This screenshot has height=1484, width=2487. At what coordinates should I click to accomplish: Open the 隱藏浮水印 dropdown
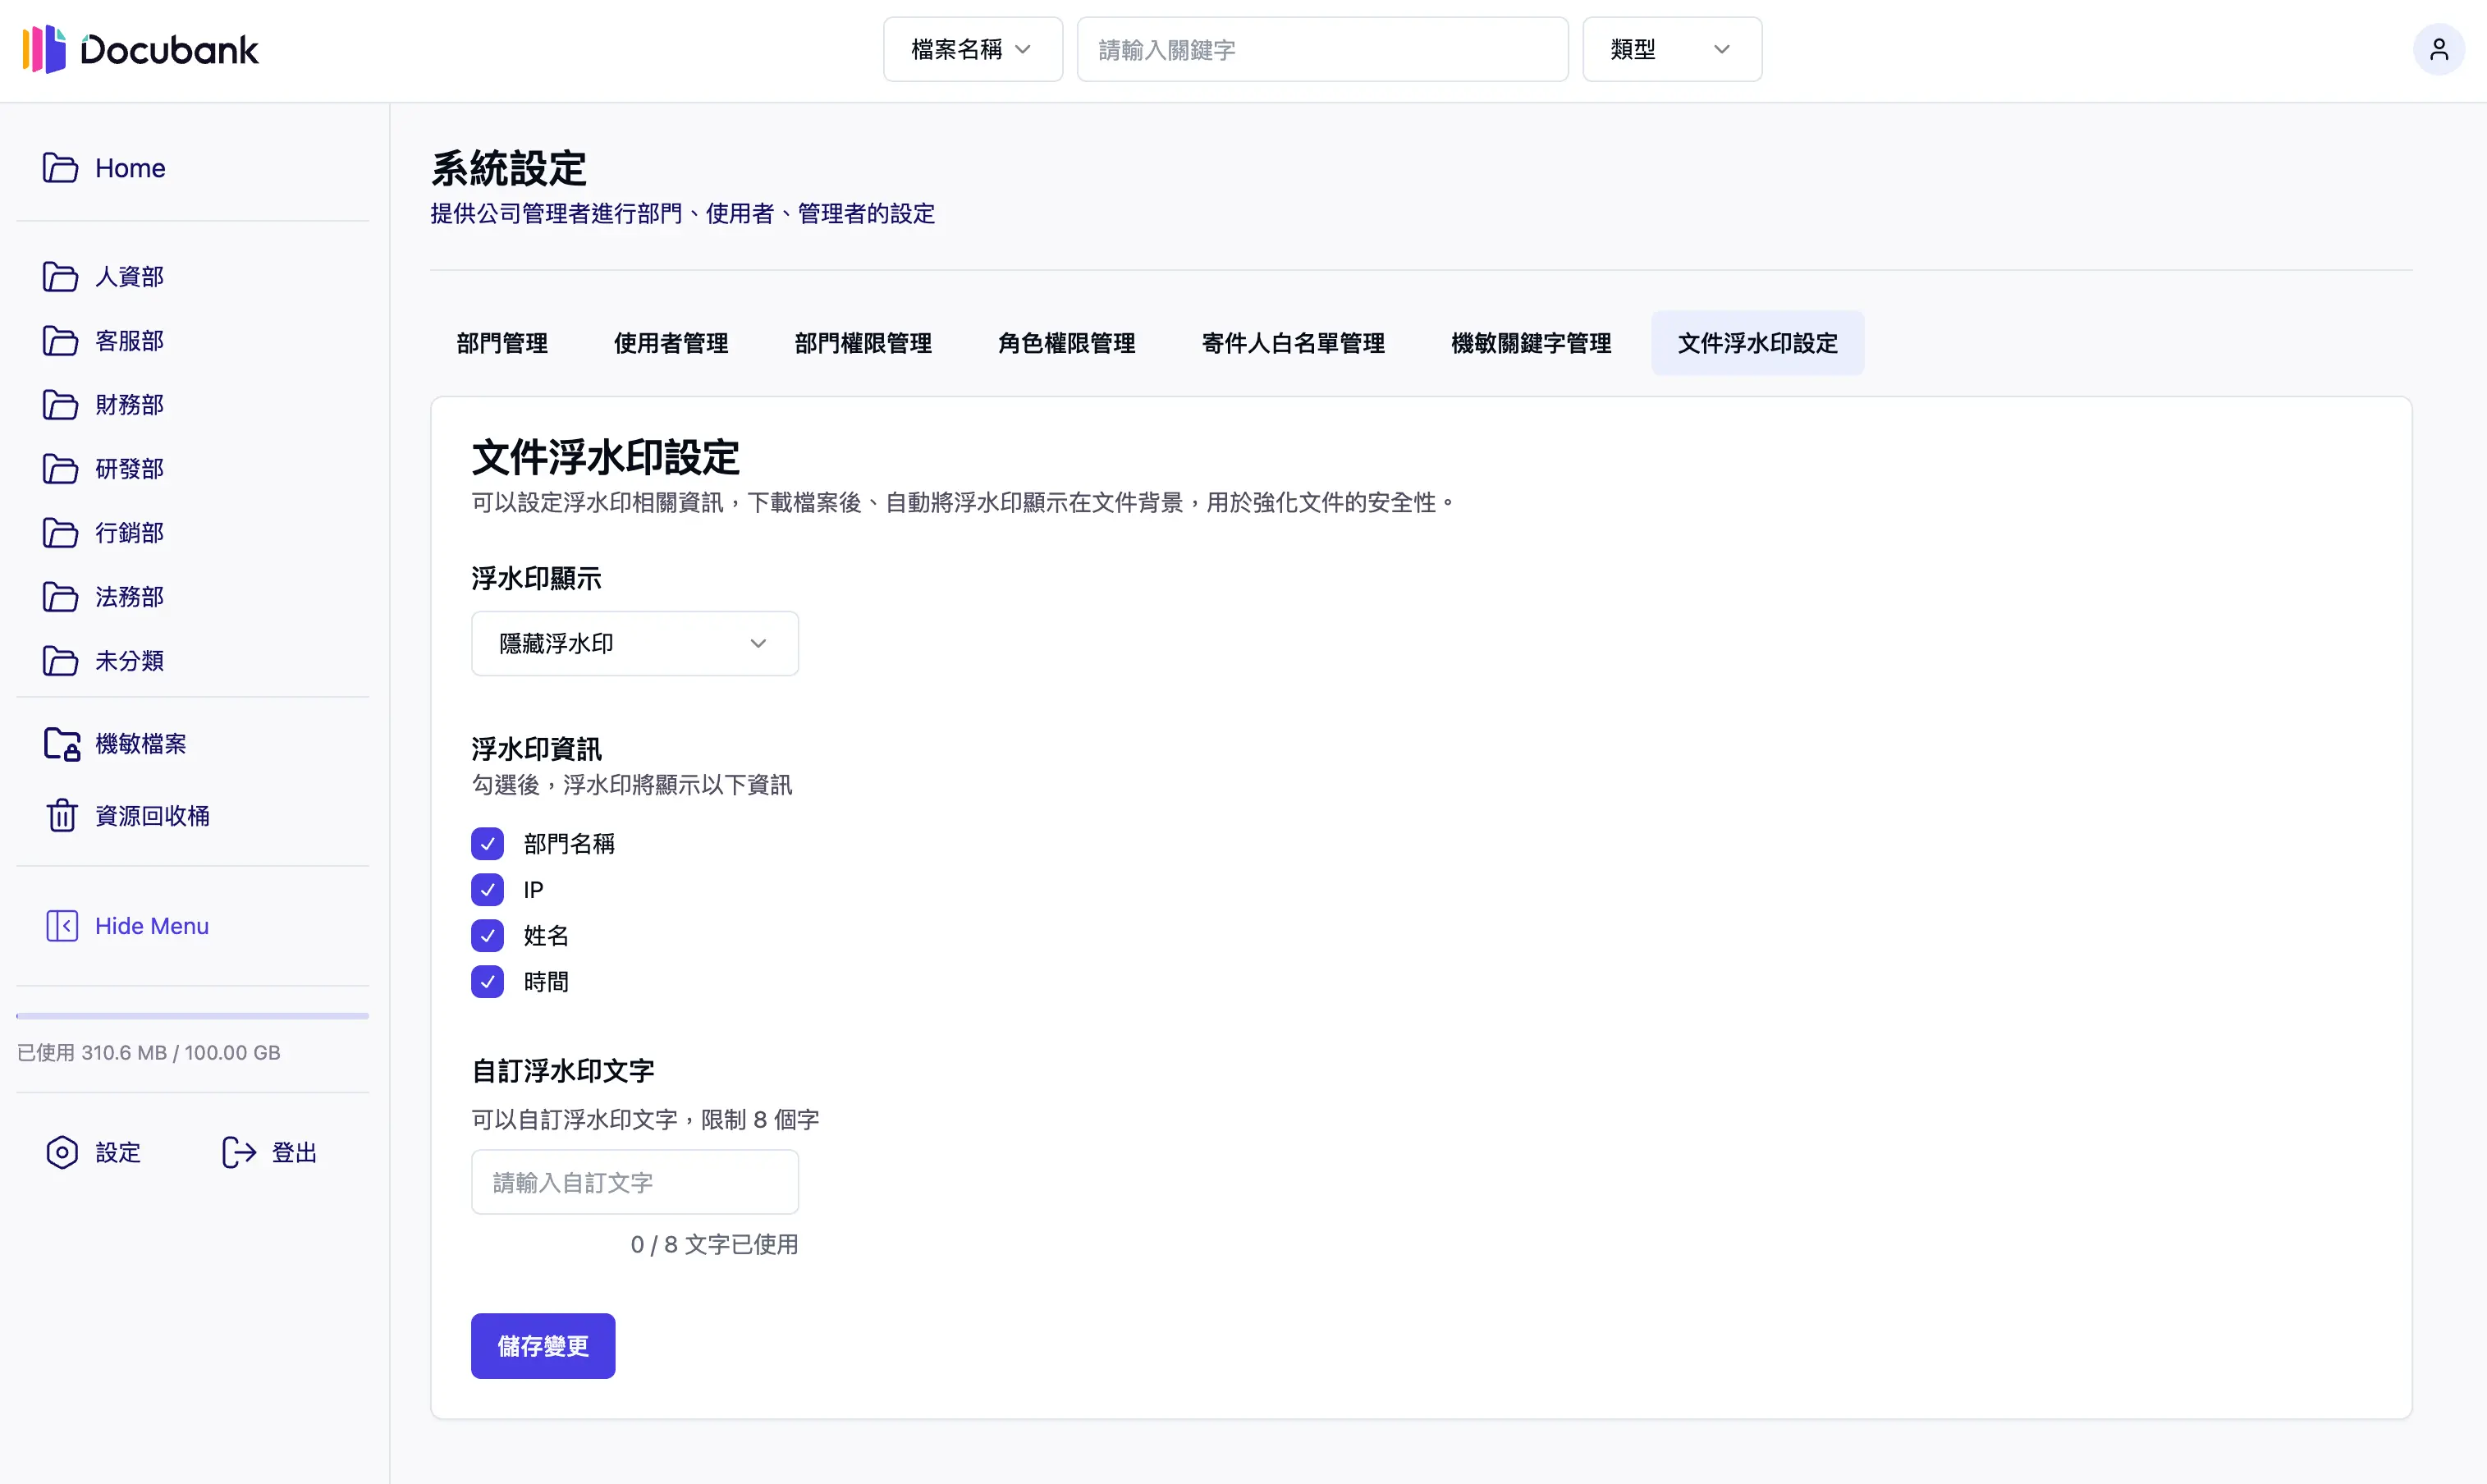tap(634, 643)
